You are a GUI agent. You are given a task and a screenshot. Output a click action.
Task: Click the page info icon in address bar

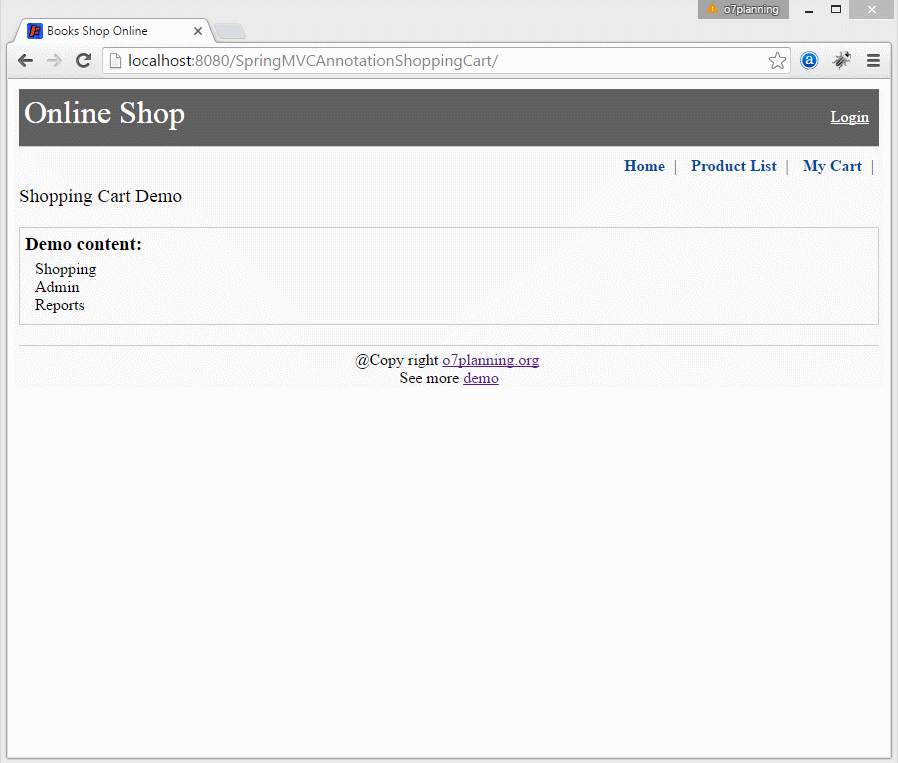pos(115,61)
